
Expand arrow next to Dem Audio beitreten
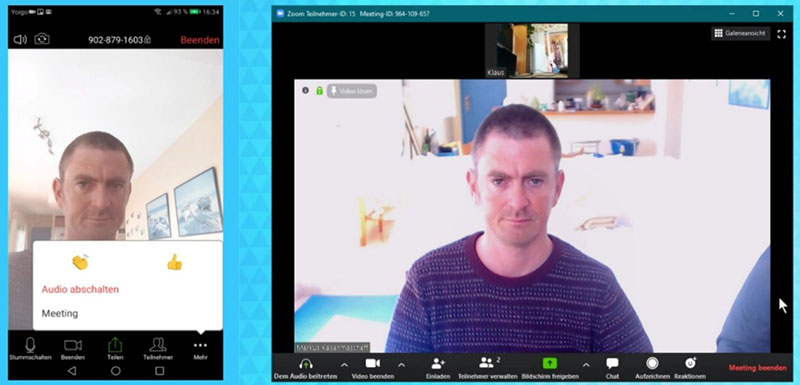pos(344,365)
